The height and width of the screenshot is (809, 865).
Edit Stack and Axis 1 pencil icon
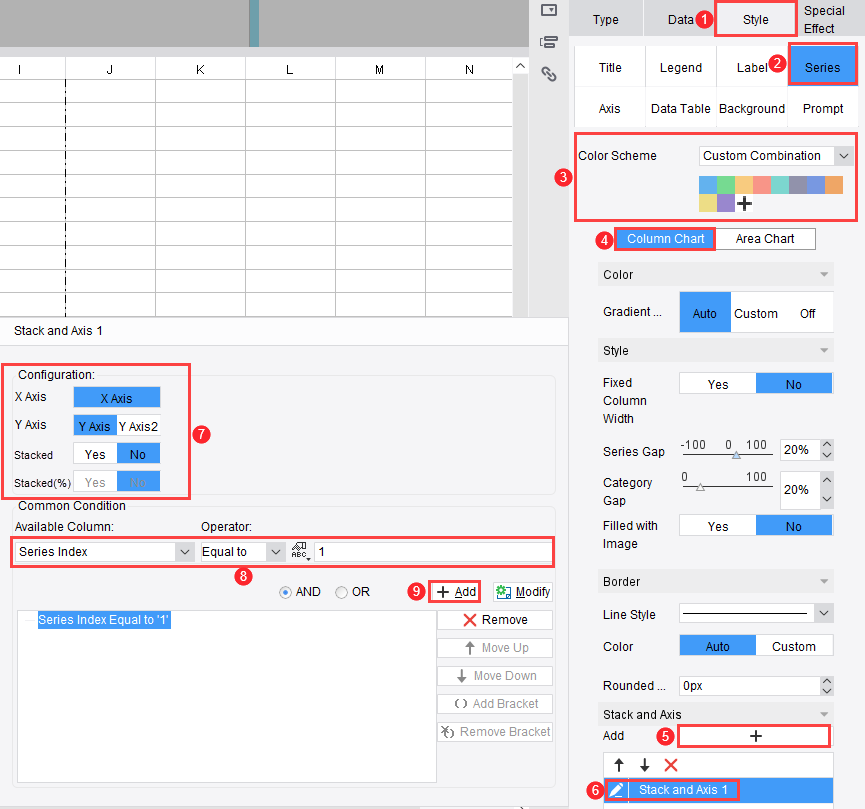coord(616,790)
